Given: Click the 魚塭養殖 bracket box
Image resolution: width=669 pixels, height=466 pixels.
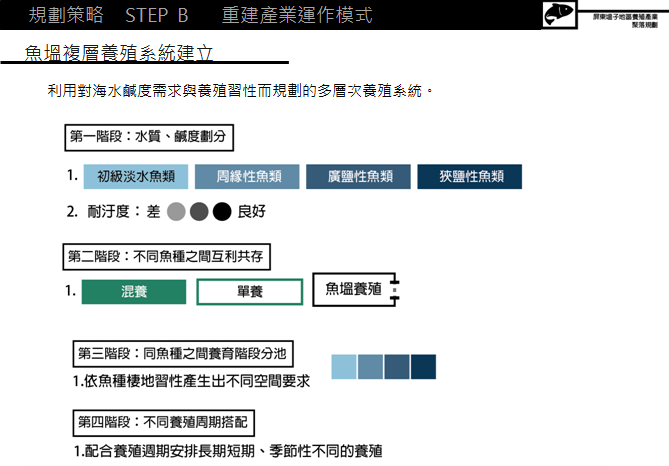Looking at the screenshot, I should point(355,290).
